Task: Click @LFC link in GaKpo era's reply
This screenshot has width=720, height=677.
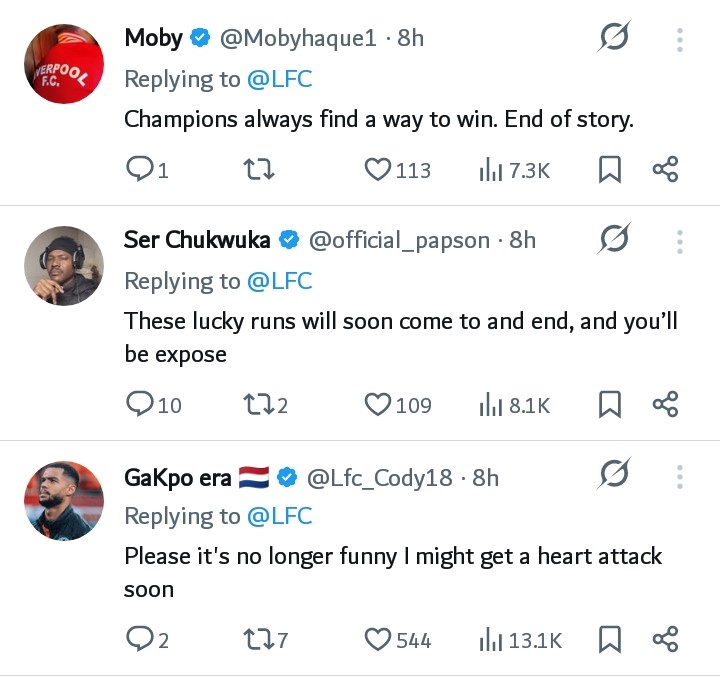Action: click(x=279, y=516)
